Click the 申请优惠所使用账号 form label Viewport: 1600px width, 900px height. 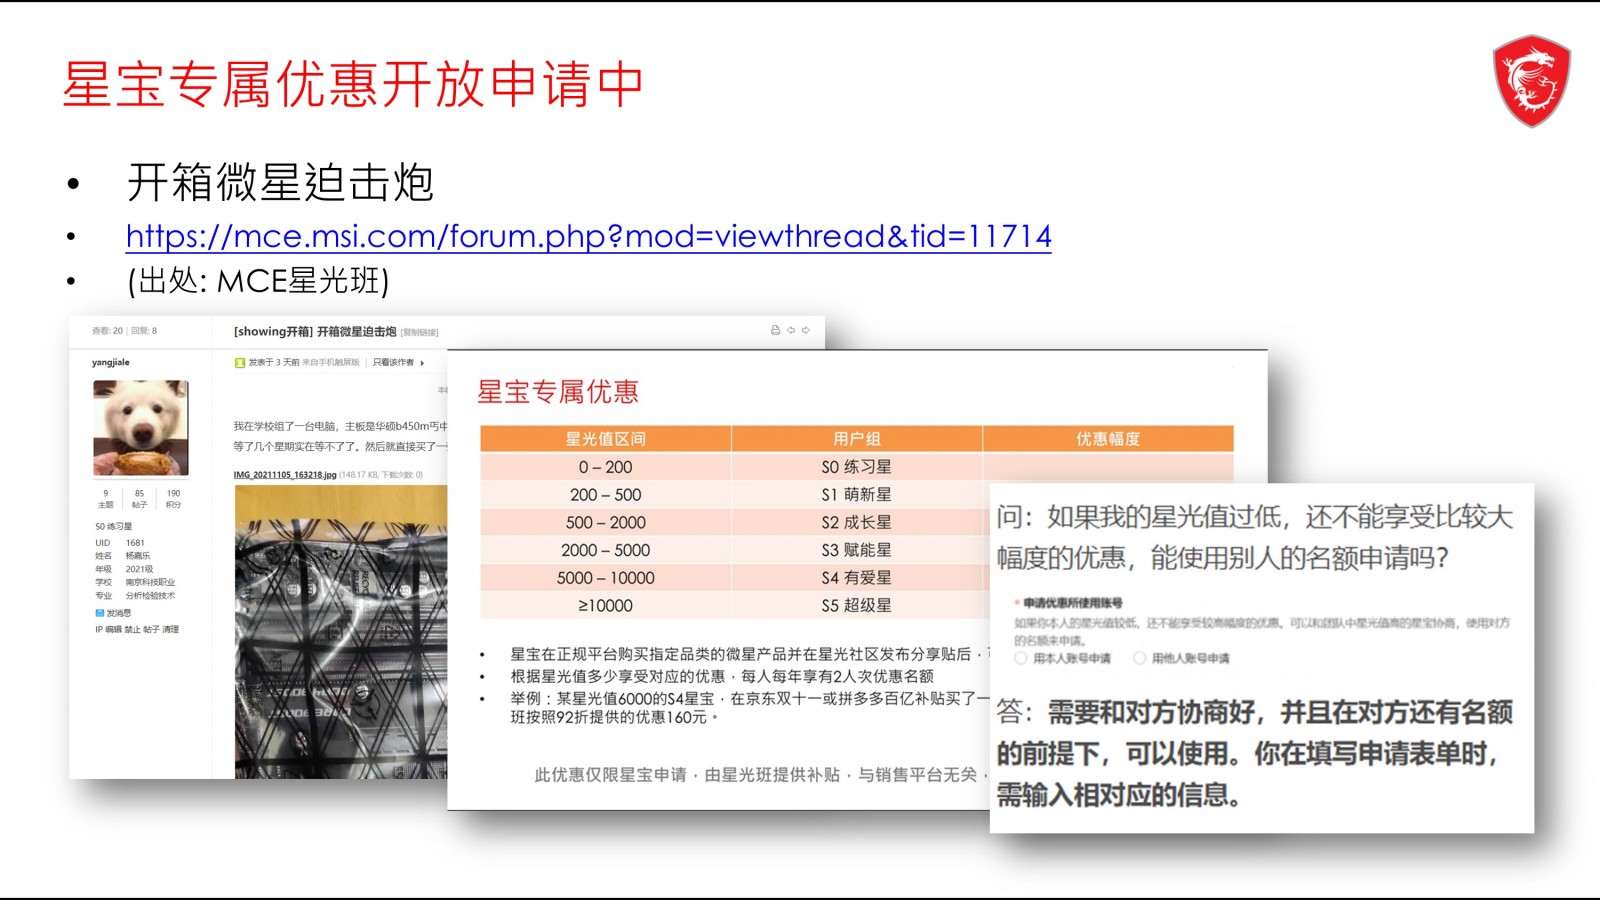[1072, 603]
